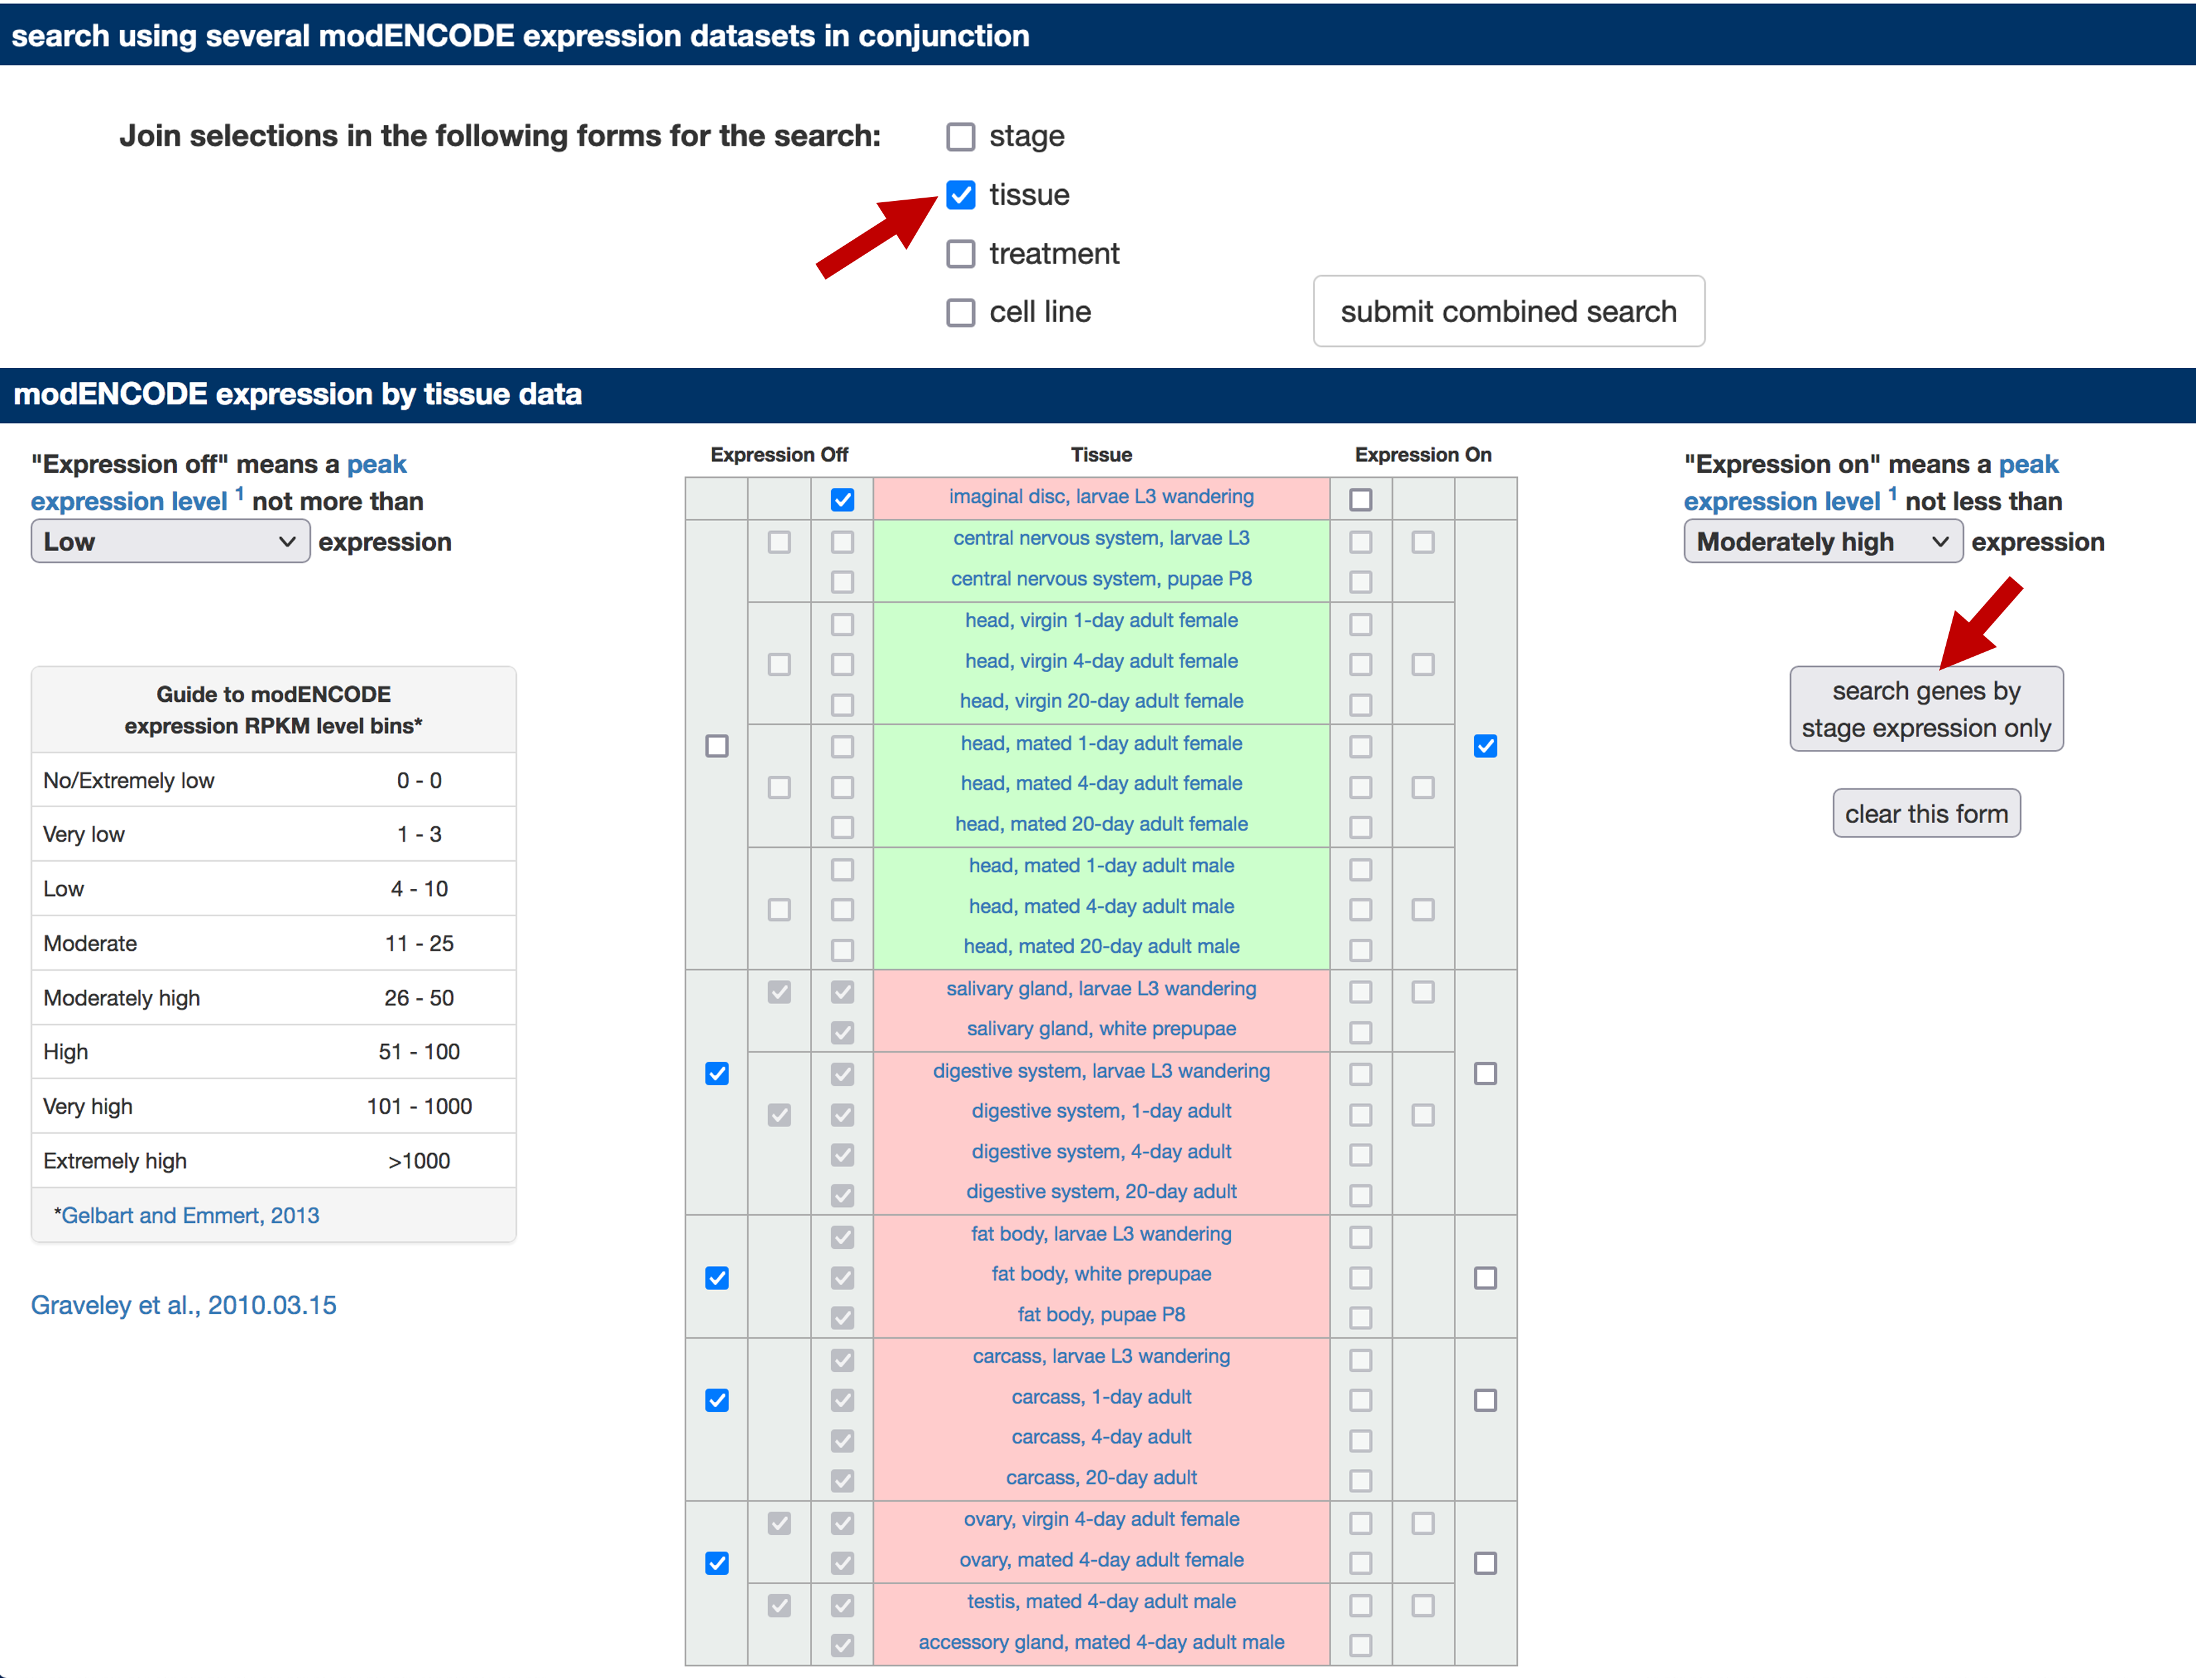Uncheck Expression Off for ovary, testis, accessory gland group
Screen dimensions: 2196x1680
716,1563
